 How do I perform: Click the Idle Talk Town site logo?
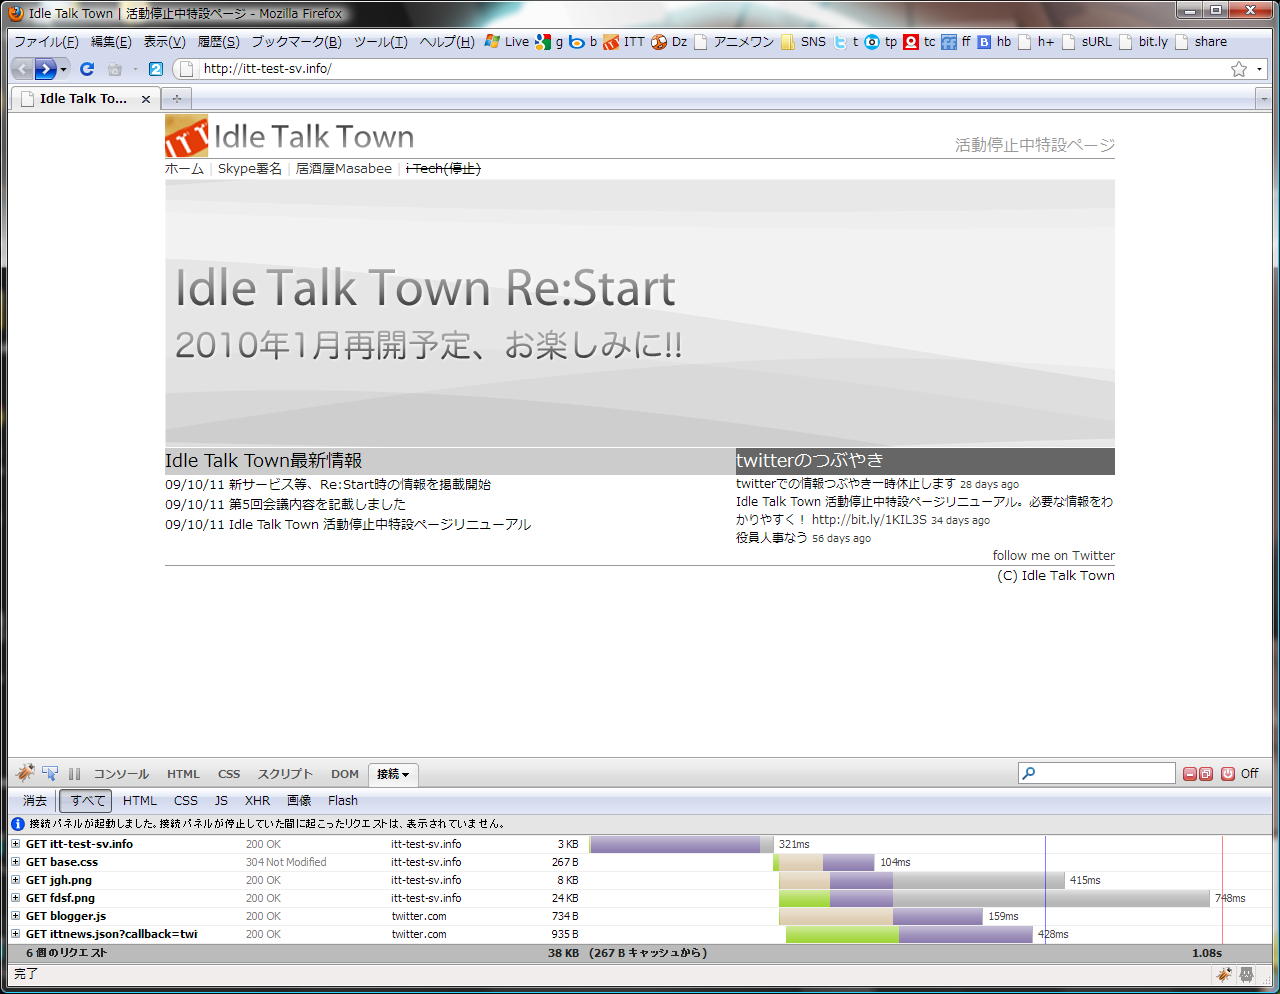pyautogui.click(x=290, y=136)
